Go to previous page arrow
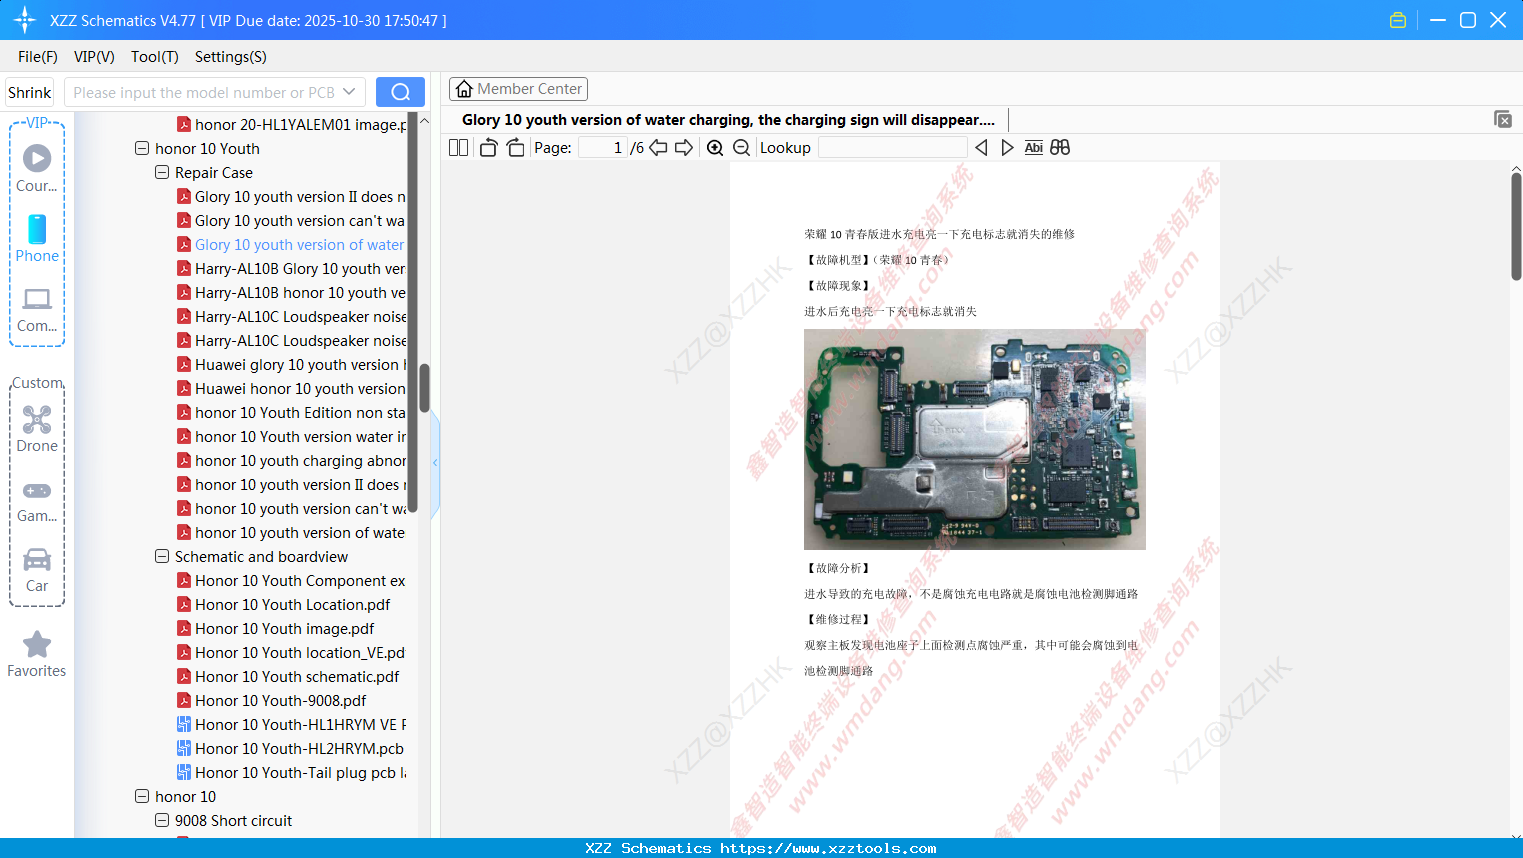 (658, 148)
